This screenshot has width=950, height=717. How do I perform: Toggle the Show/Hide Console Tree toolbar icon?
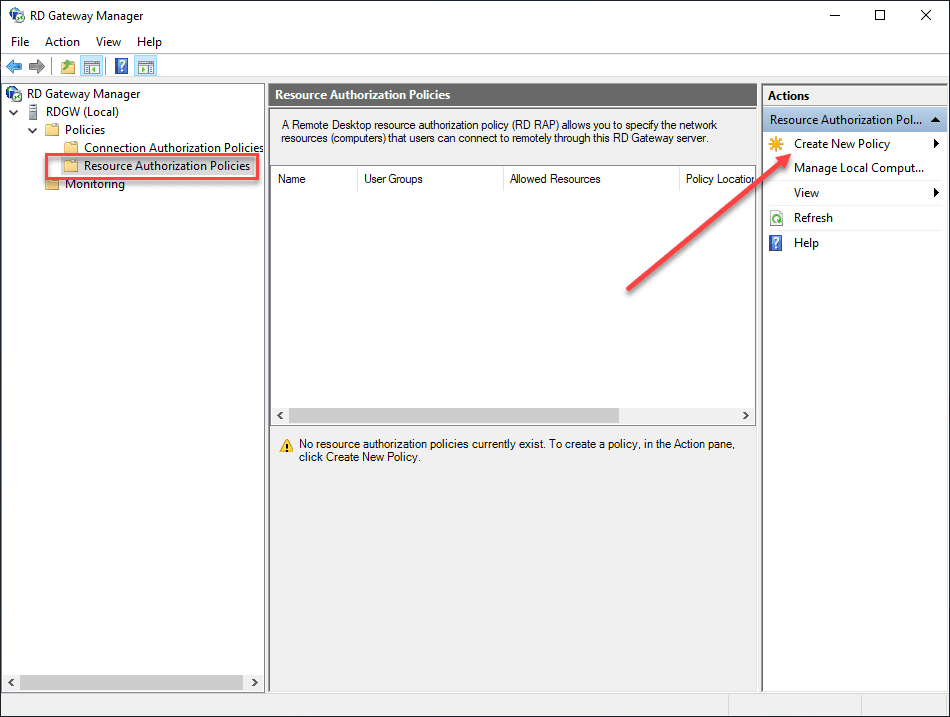coord(92,66)
